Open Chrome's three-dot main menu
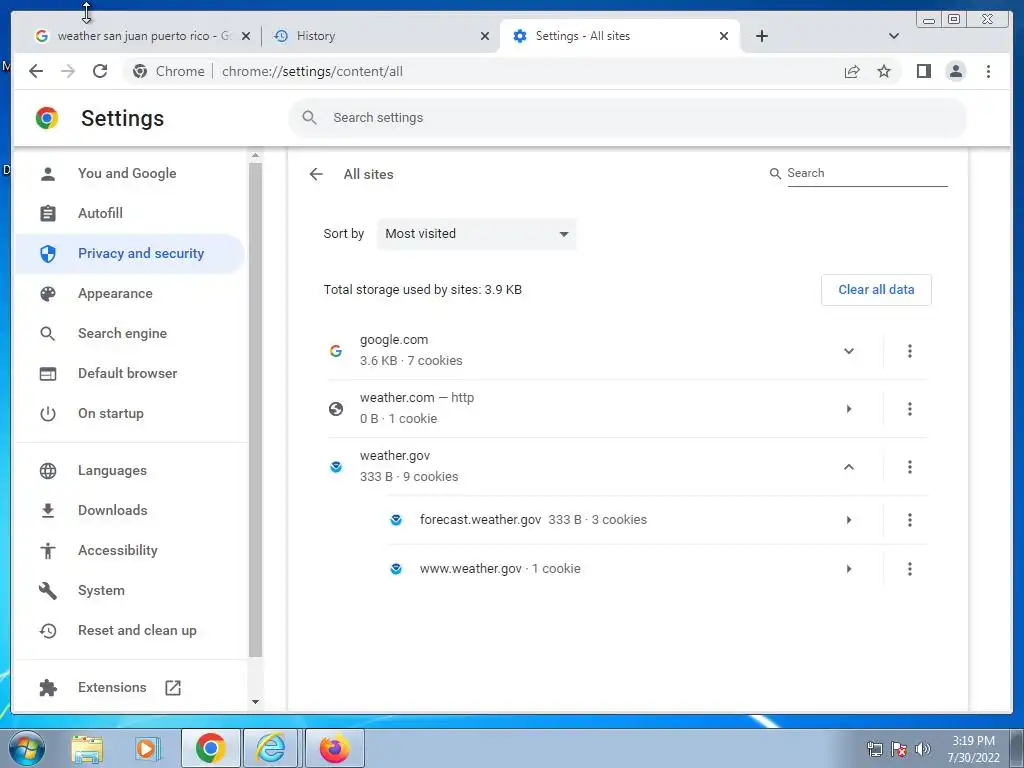This screenshot has width=1024, height=768. 988,71
